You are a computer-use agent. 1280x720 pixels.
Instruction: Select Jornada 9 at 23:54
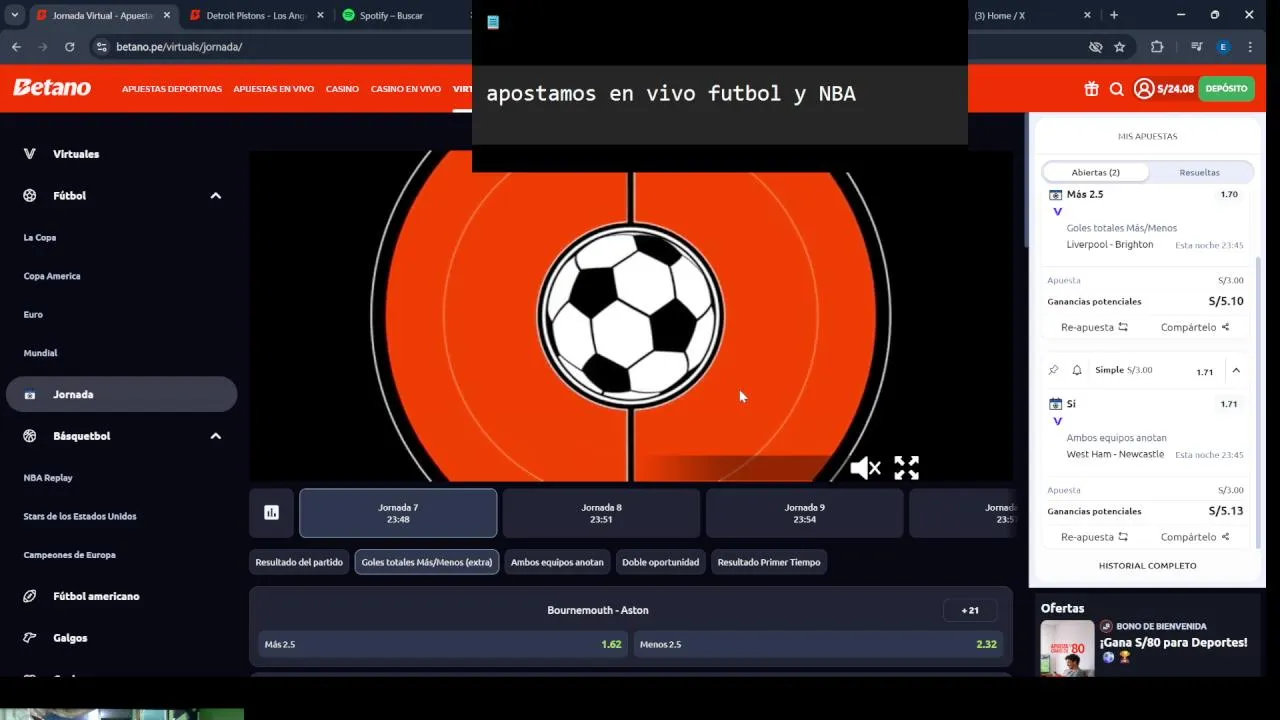[805, 513]
